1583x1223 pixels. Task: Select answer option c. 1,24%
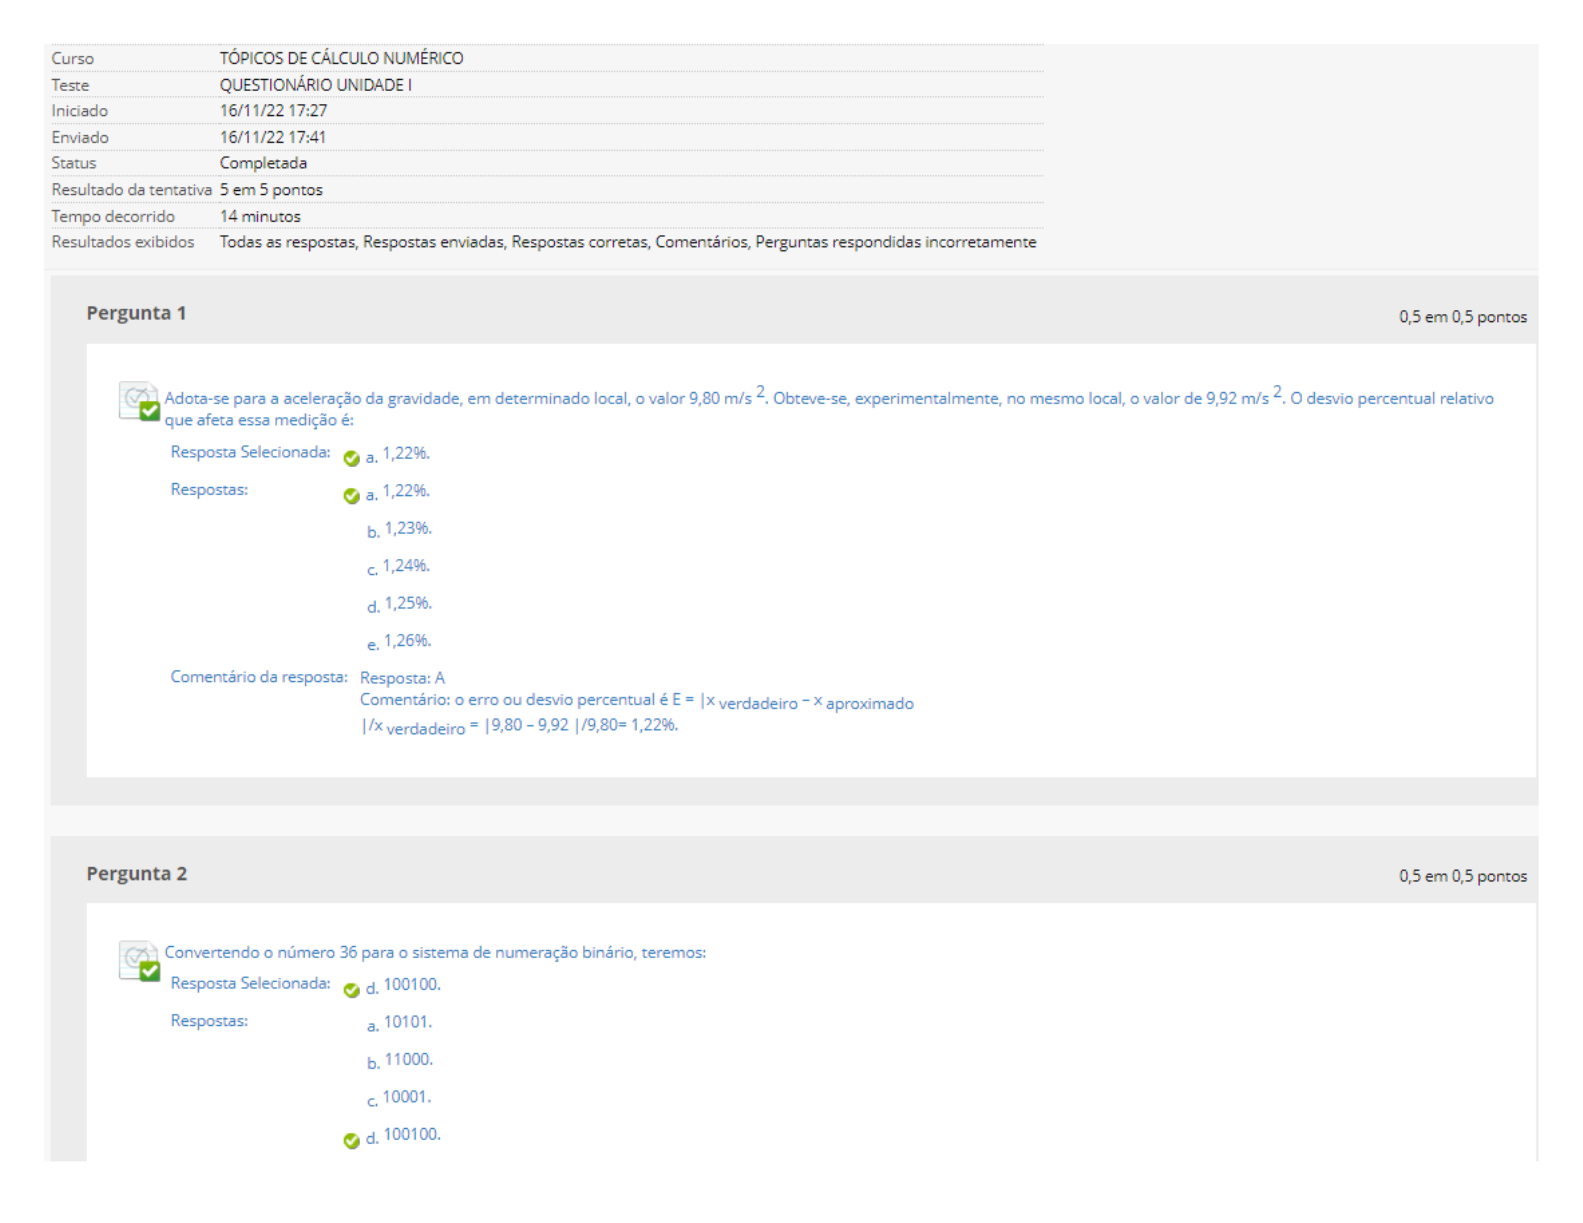[x=405, y=566]
